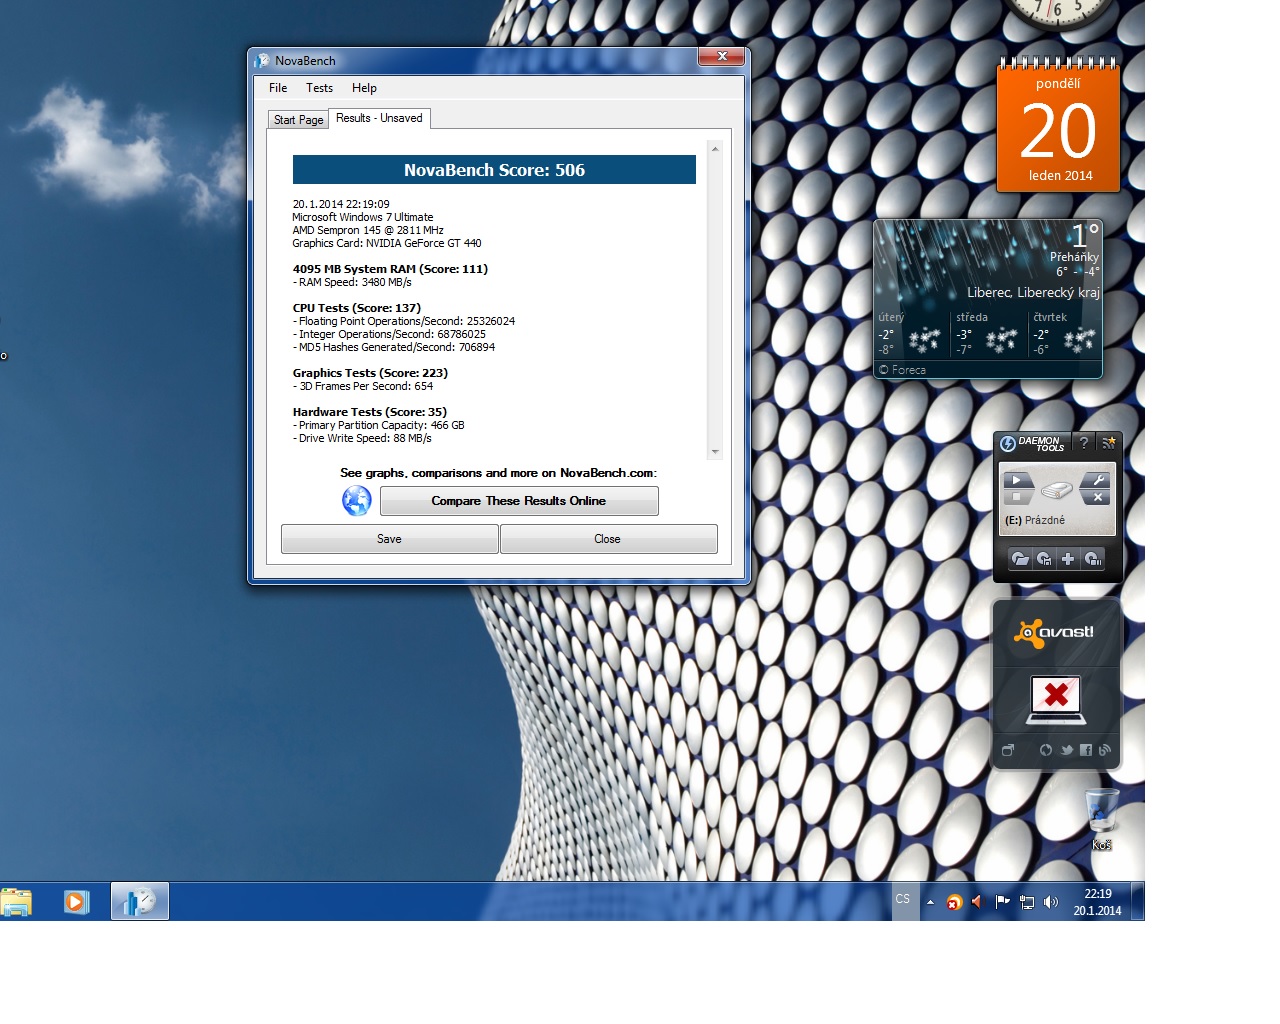The image size is (1280, 1024).
Task: Click the Graphics Card: NVIDIA GeForce GT 440 line
Action: pyautogui.click(x=387, y=243)
